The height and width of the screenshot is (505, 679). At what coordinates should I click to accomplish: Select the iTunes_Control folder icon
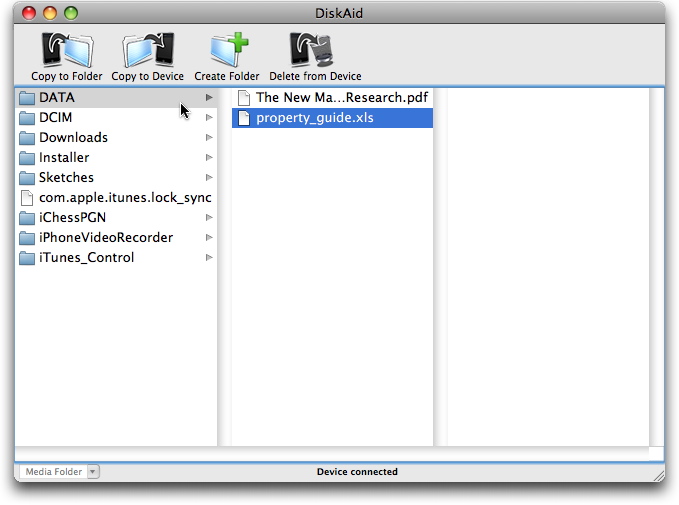tap(27, 258)
